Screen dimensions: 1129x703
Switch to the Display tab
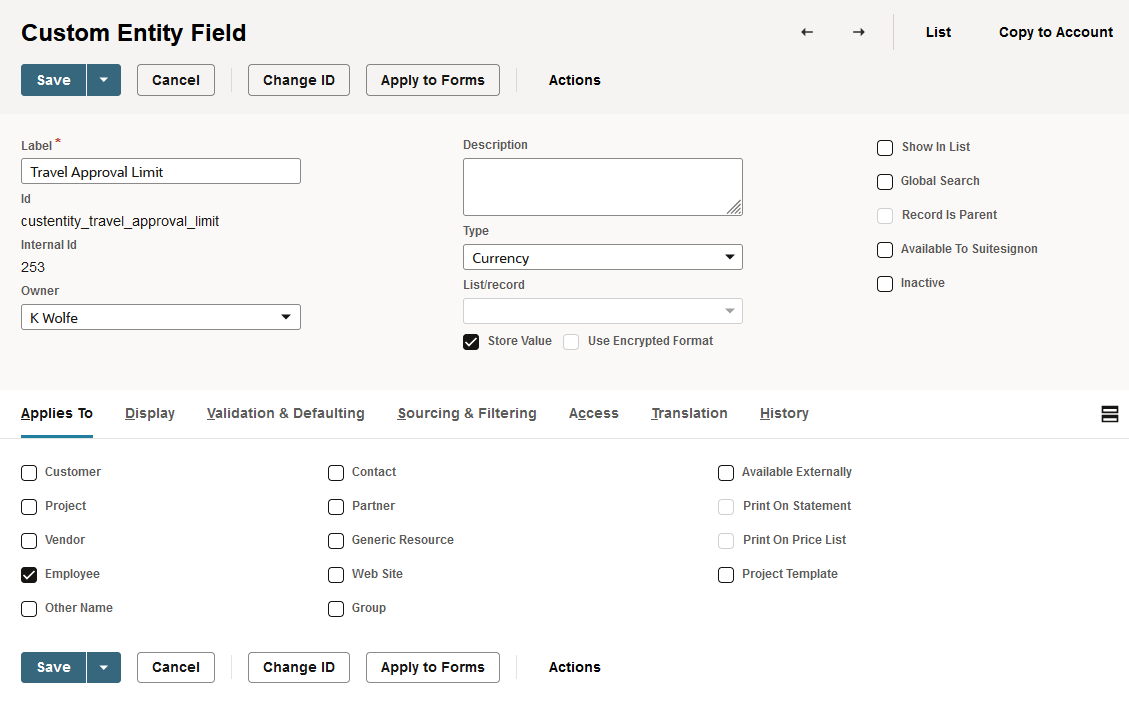(150, 414)
